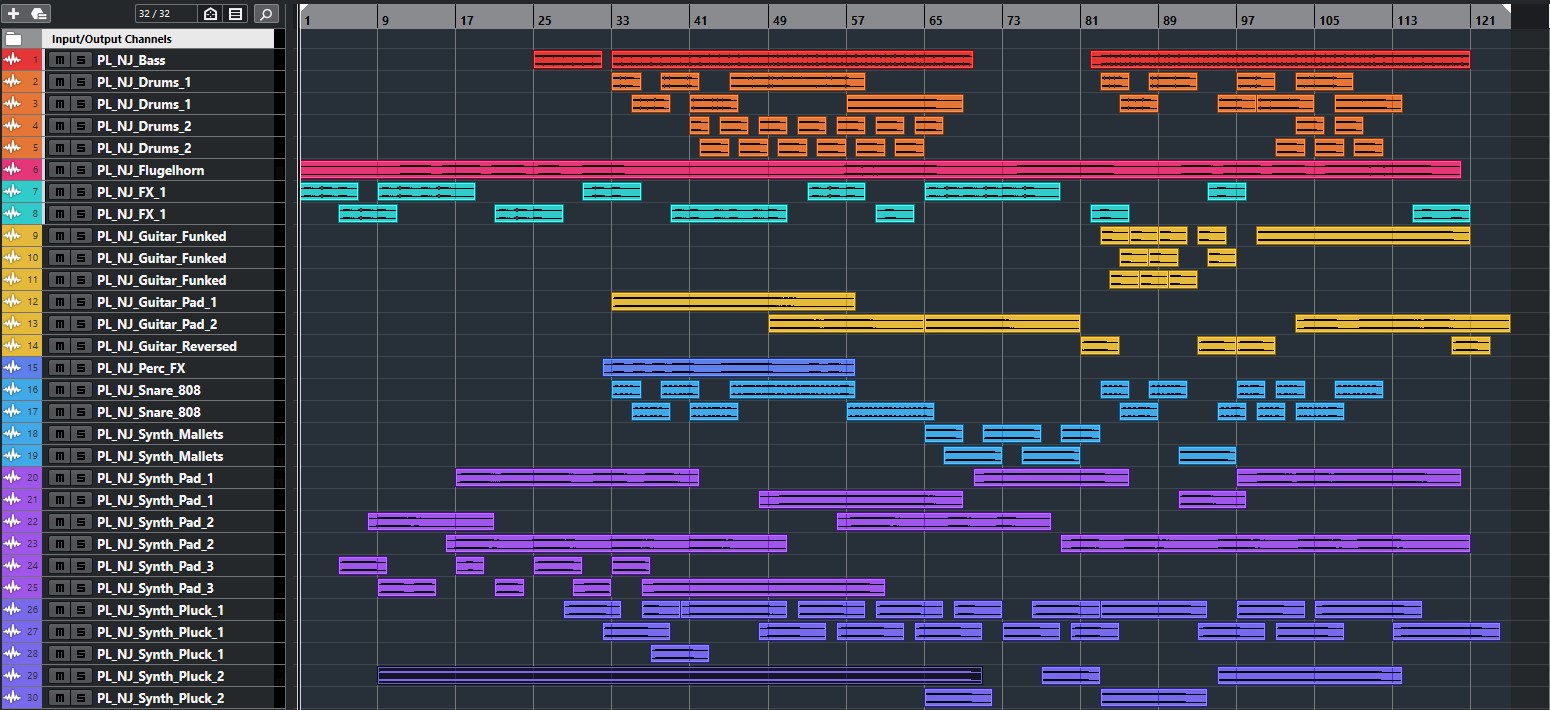This screenshot has width=1550, height=710.
Task: Mute the PL_NJ_Guitar_Reversed track
Action: 60,347
